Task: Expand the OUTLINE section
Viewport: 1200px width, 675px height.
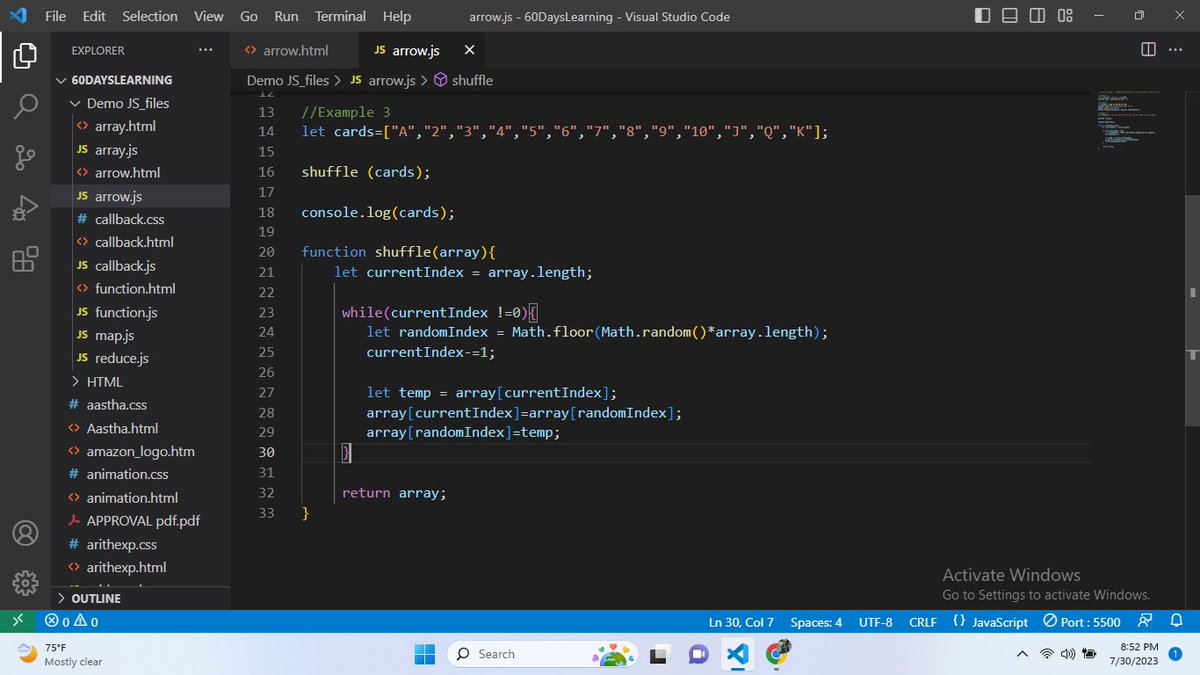Action: pos(140,598)
